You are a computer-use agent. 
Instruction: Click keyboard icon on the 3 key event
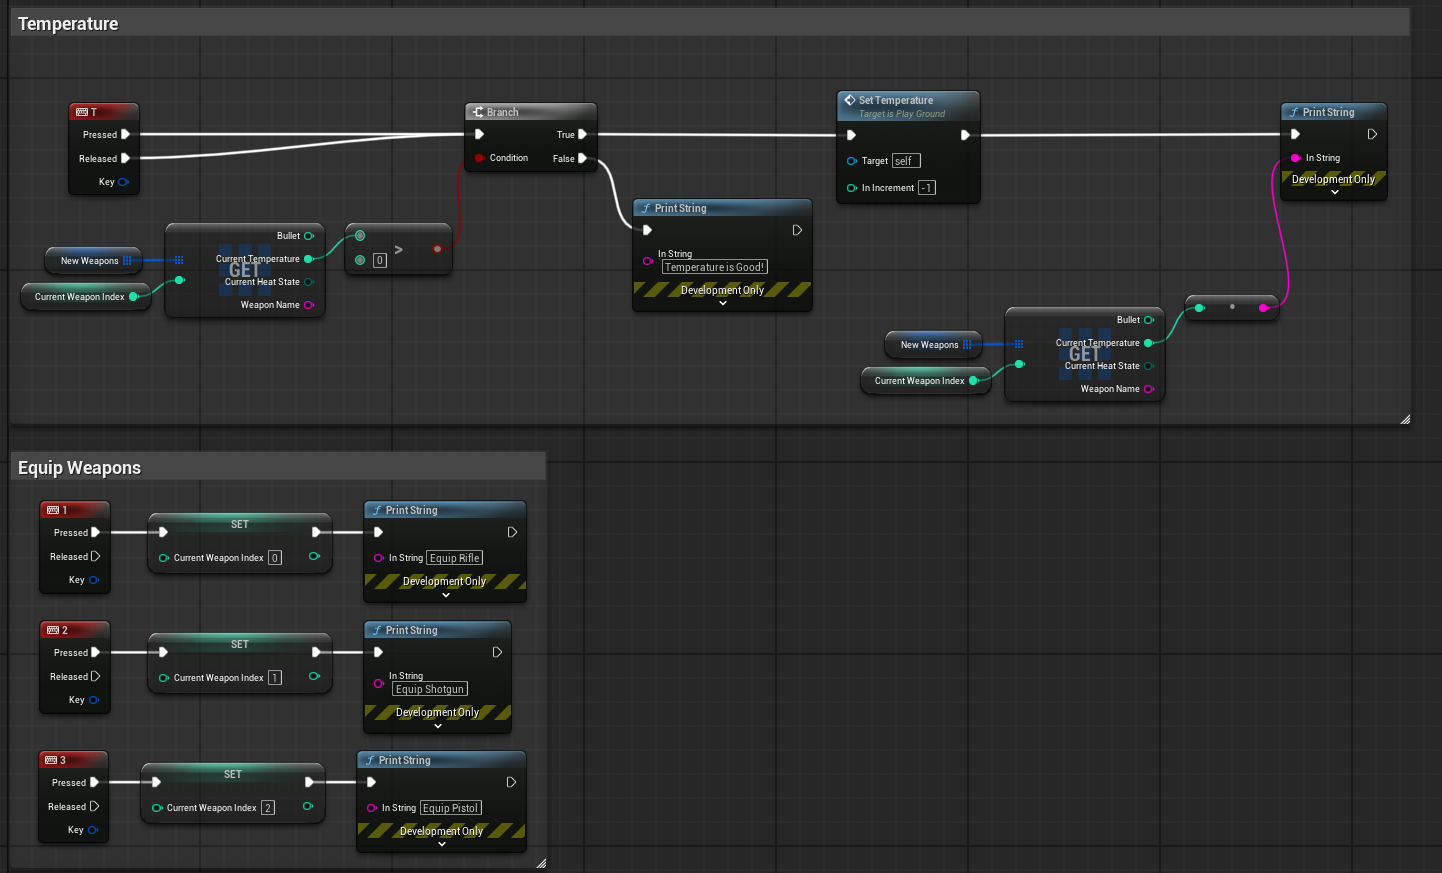(x=51, y=760)
